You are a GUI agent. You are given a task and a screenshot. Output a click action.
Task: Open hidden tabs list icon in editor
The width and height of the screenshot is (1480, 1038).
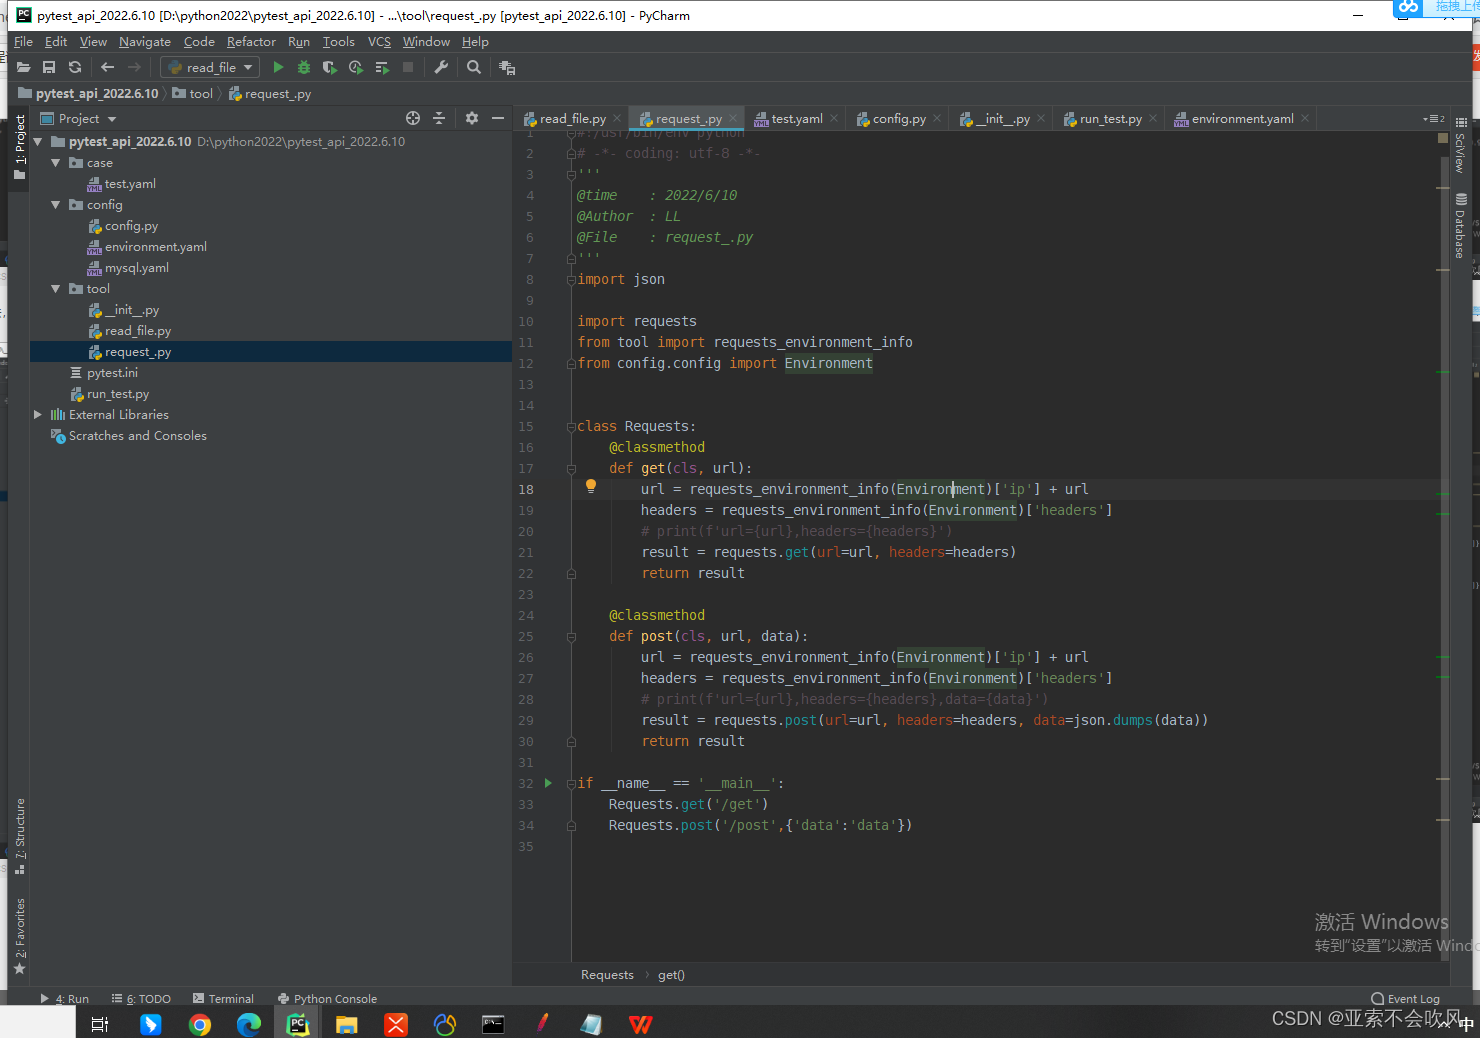[x=1434, y=119]
